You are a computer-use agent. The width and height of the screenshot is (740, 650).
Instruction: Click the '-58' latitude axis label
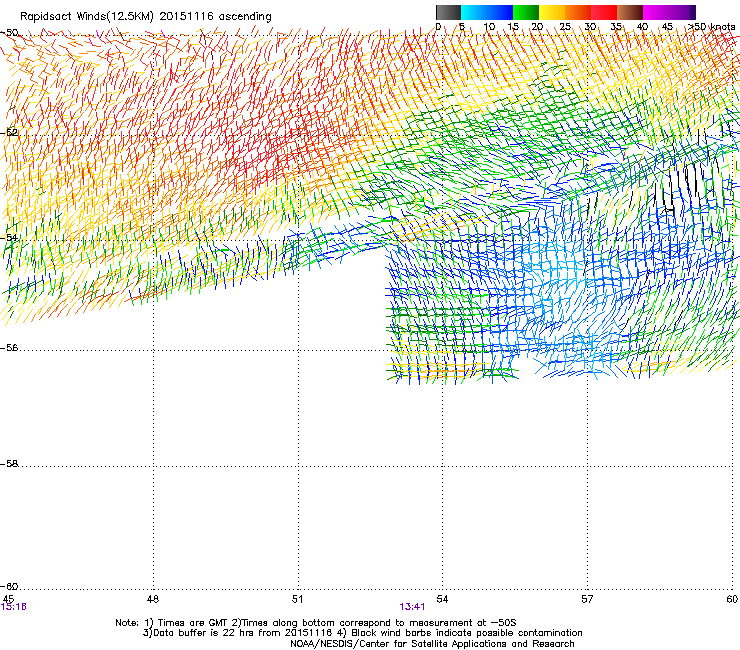click(9, 464)
